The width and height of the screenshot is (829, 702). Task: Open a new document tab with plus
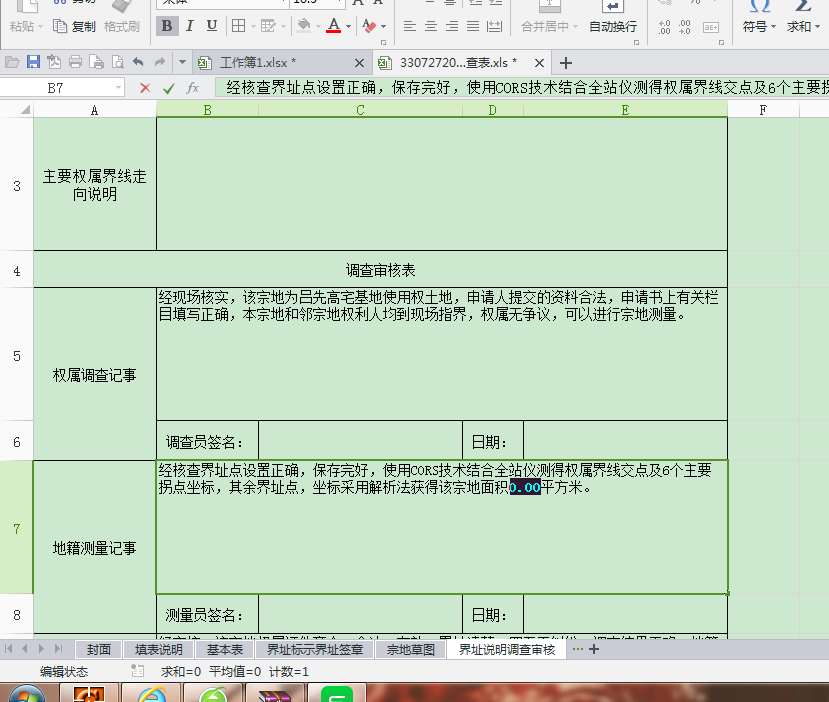point(566,63)
